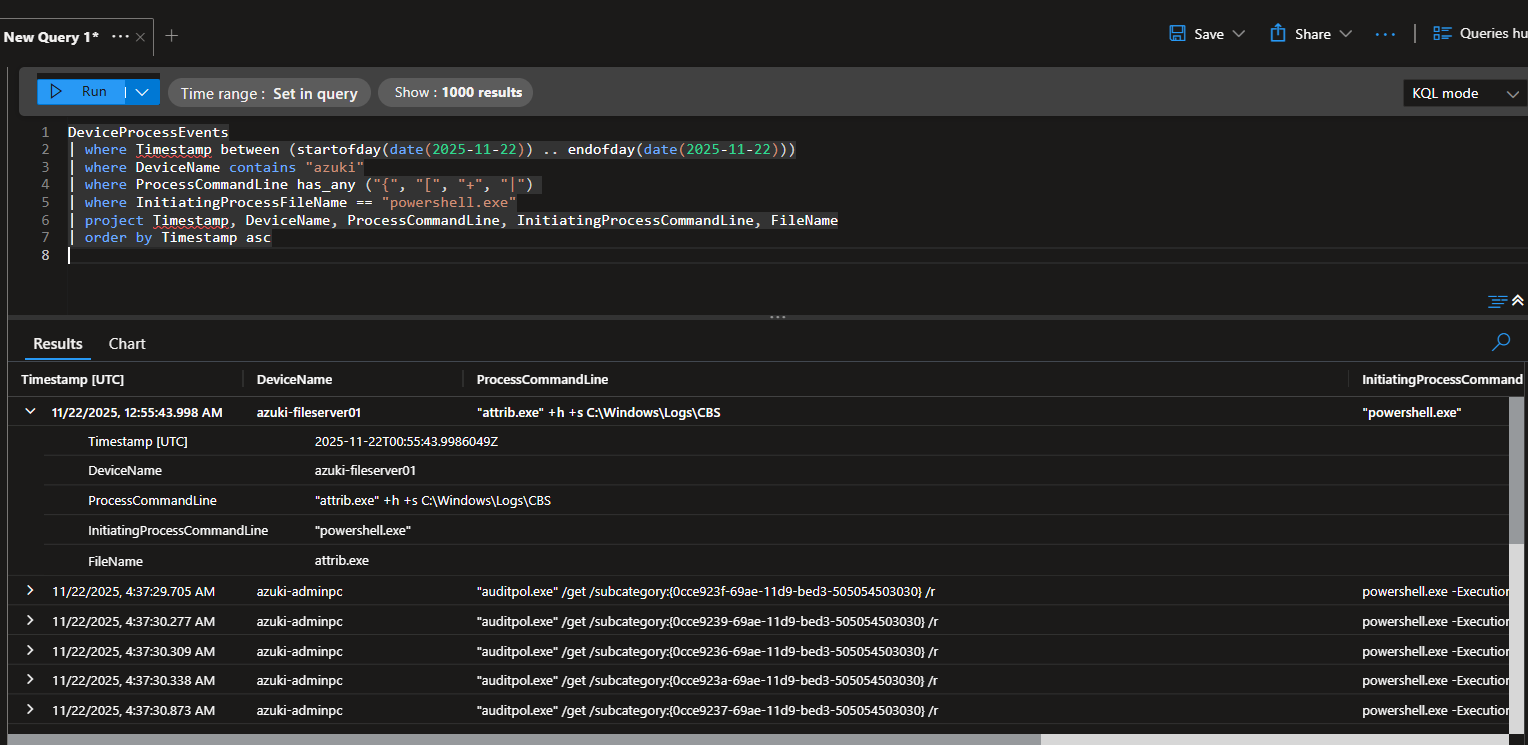The width and height of the screenshot is (1528, 745).
Task: Change the Show 1000 results limit
Action: pos(456,92)
